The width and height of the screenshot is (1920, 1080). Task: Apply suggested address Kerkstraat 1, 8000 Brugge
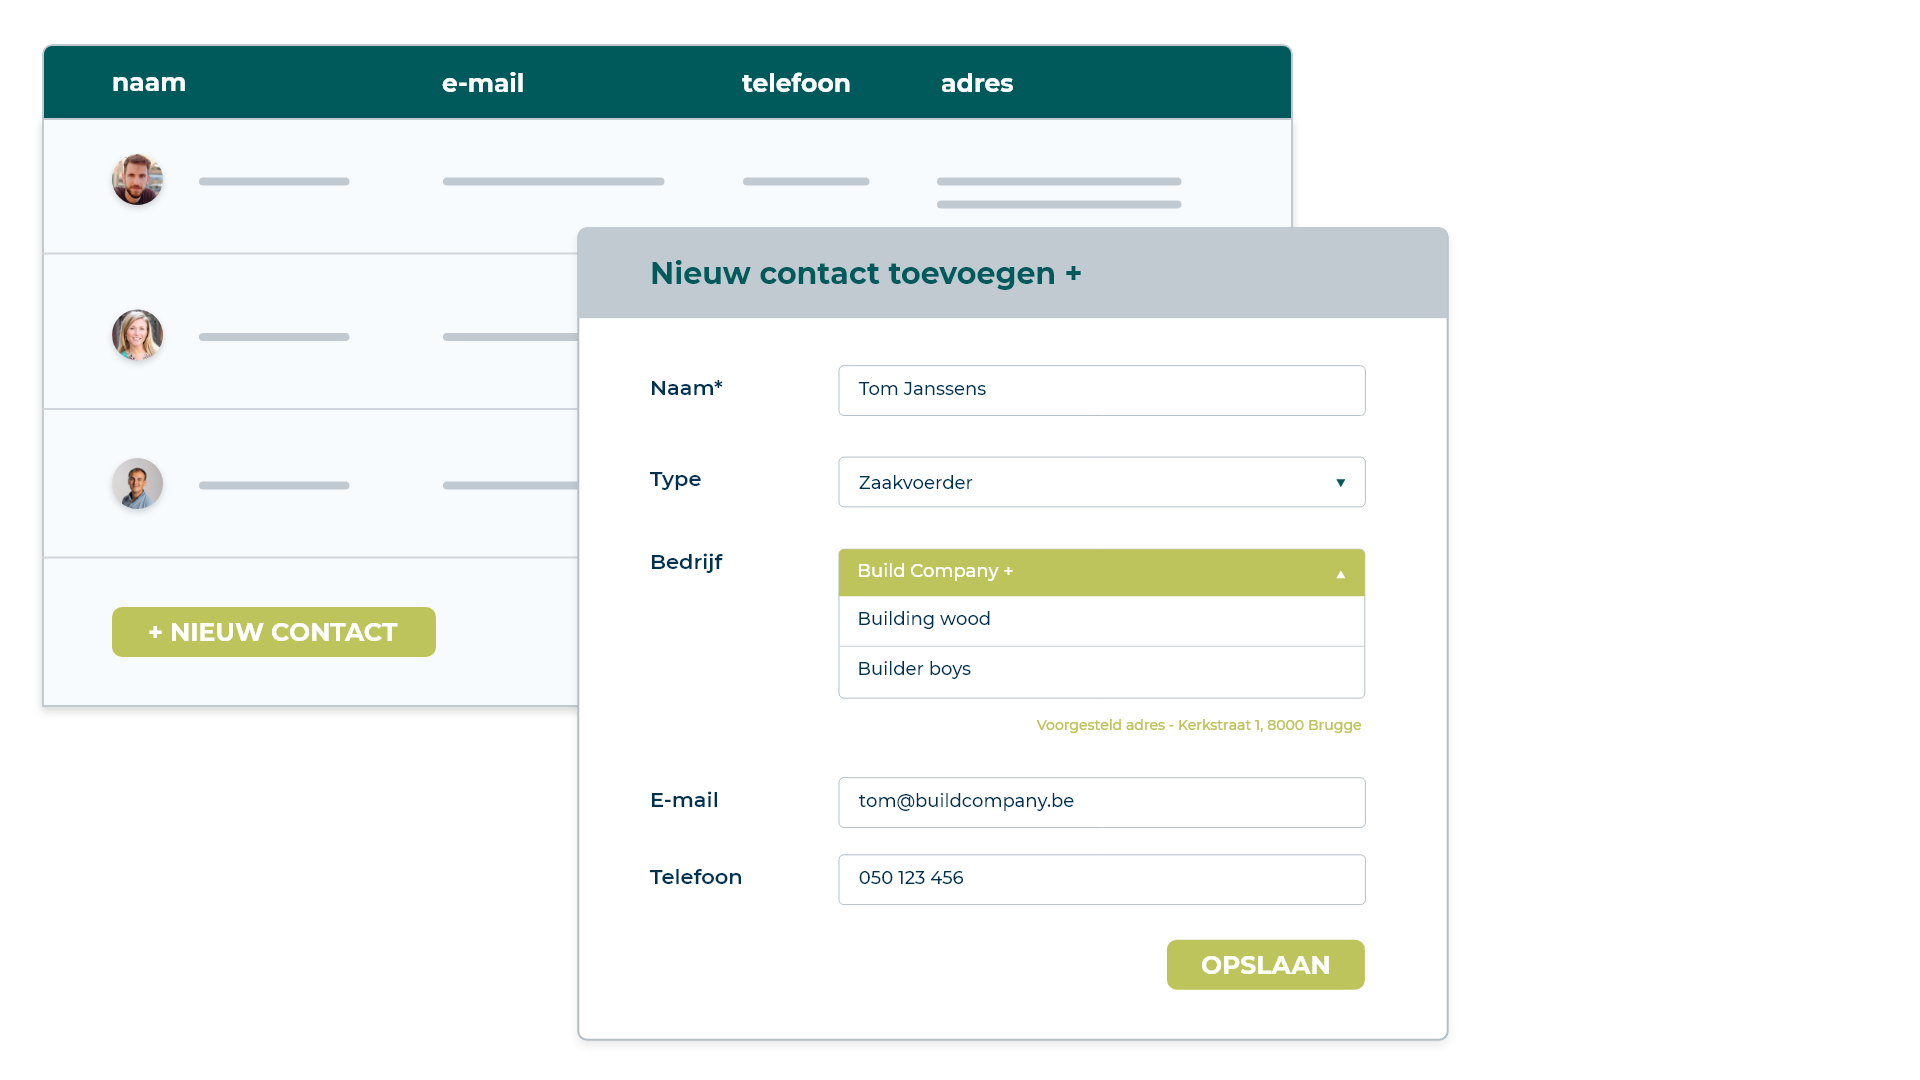tap(1198, 725)
